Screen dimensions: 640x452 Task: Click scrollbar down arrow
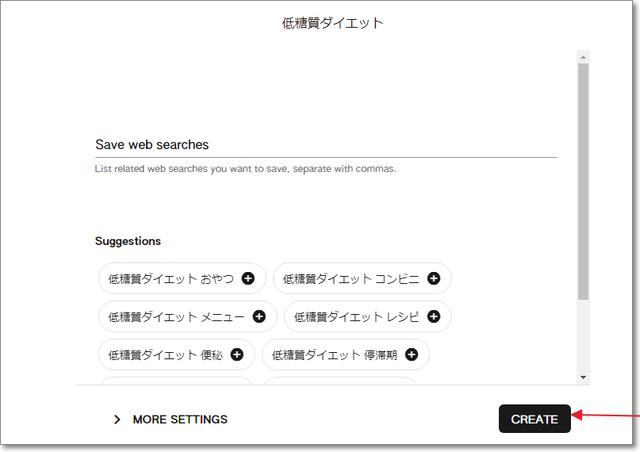[584, 377]
